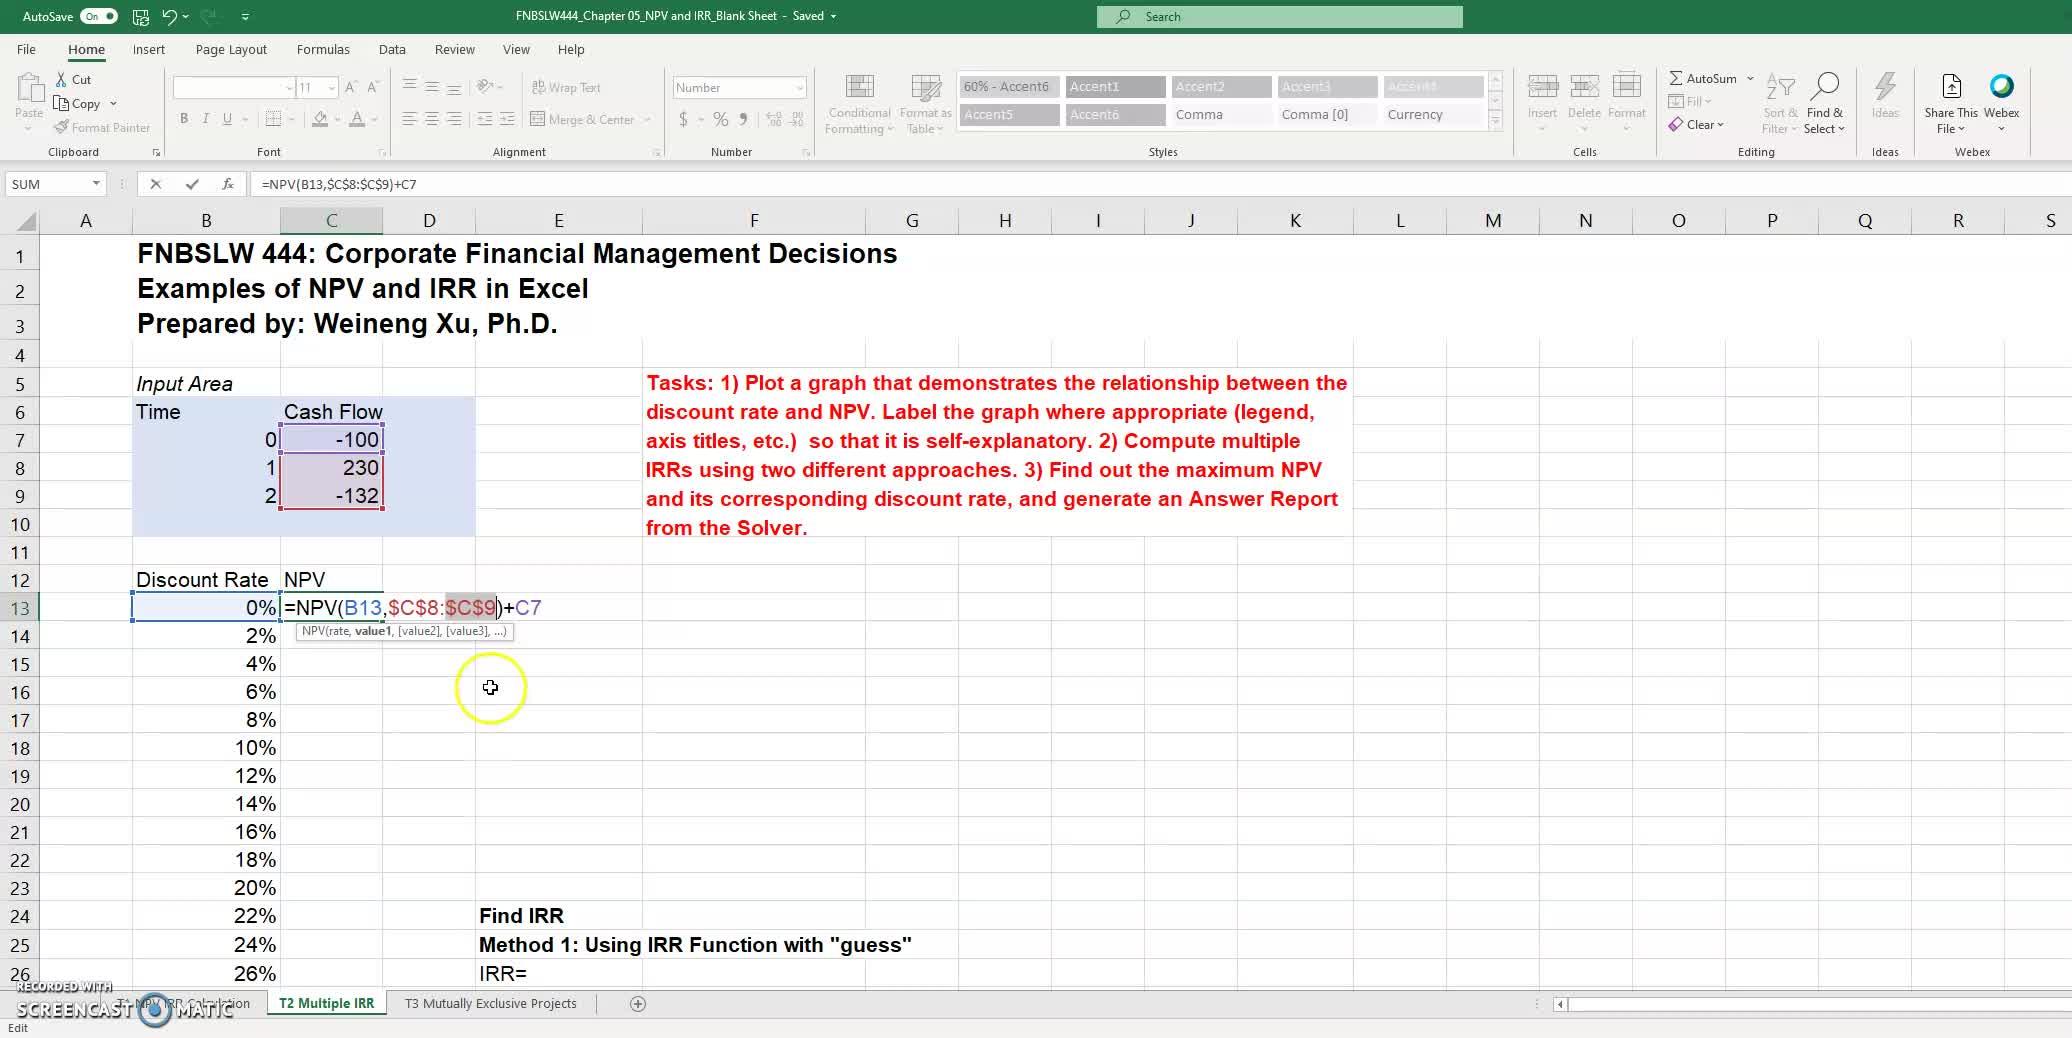Click the percent style icon
Screen dimensions: 2072x1038
[x=720, y=119]
